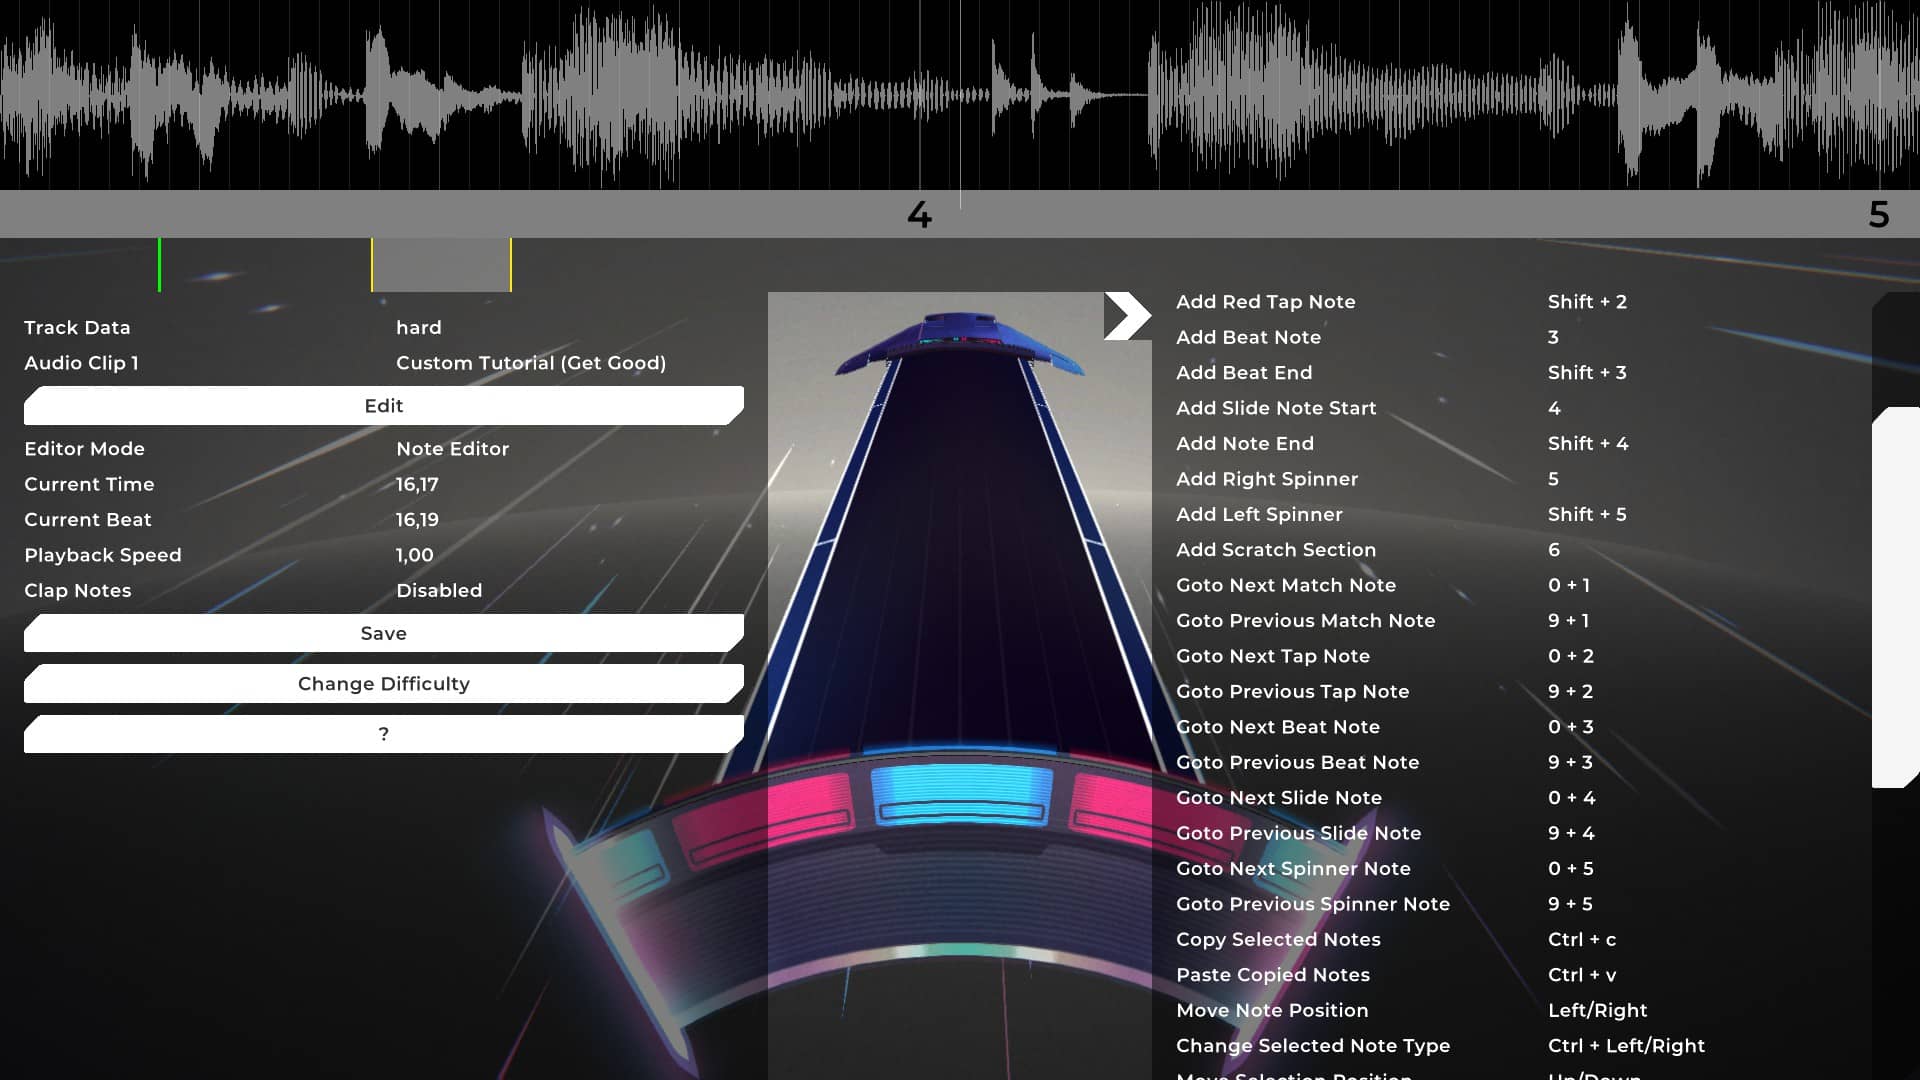
Task: Click the white chevron arrow beside shortcuts list
Action: (x=1127, y=316)
